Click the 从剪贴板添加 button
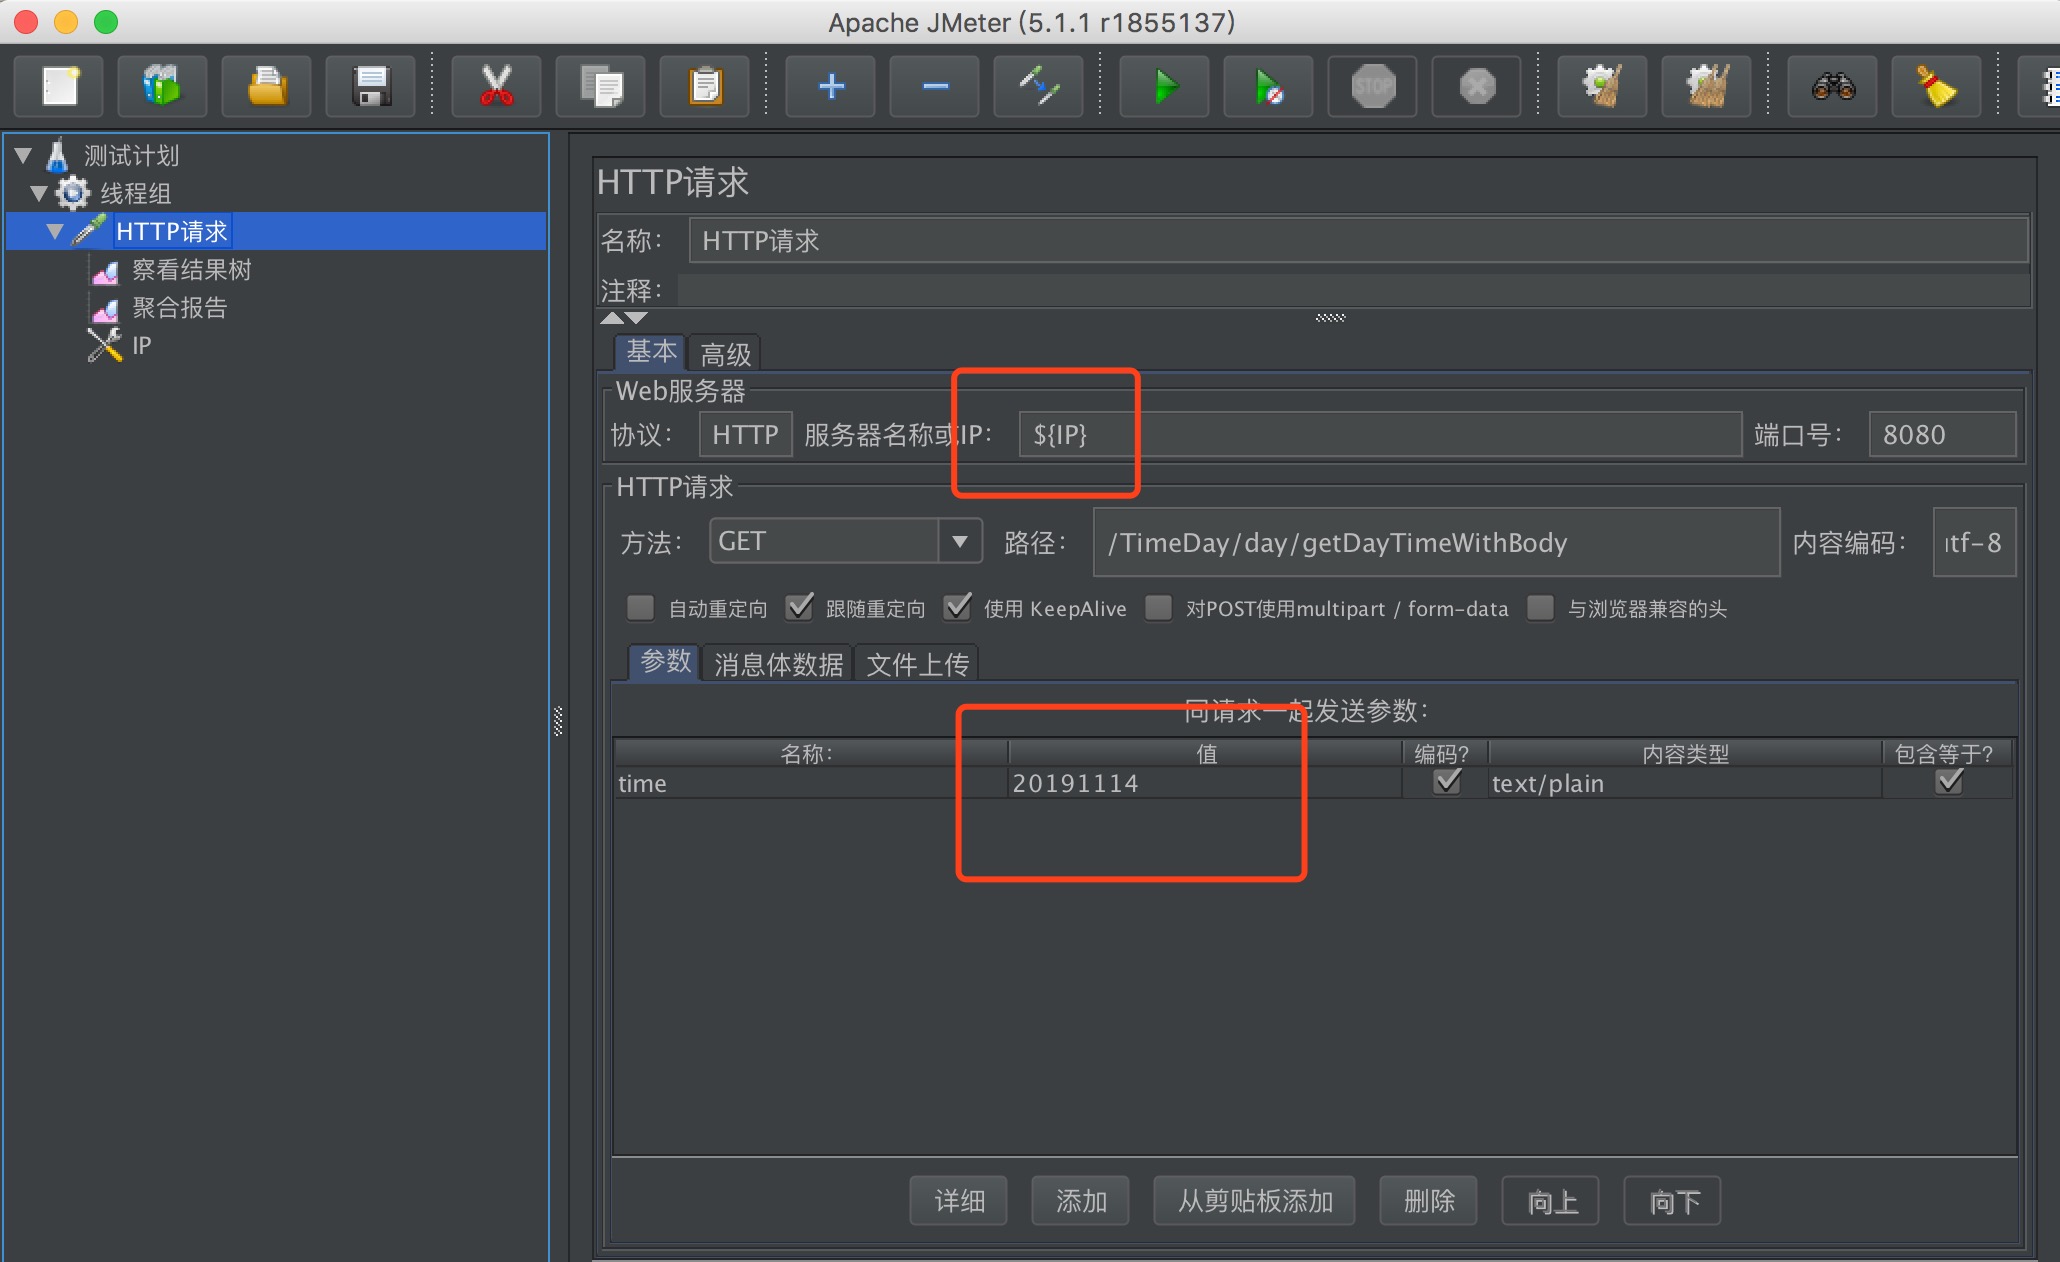2060x1262 pixels. [1255, 1200]
